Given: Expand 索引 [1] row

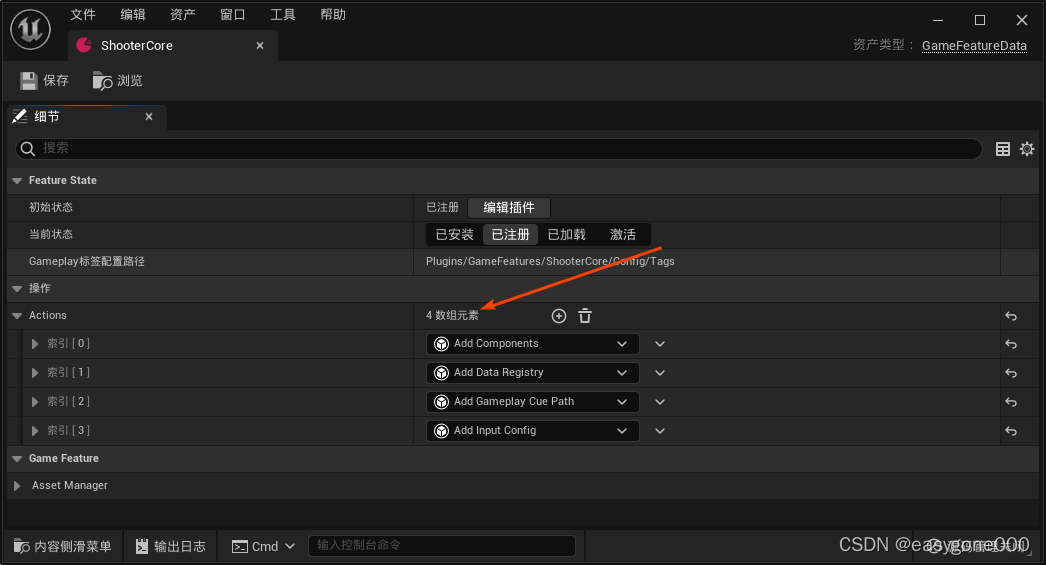Looking at the screenshot, I should pyautogui.click(x=35, y=373).
